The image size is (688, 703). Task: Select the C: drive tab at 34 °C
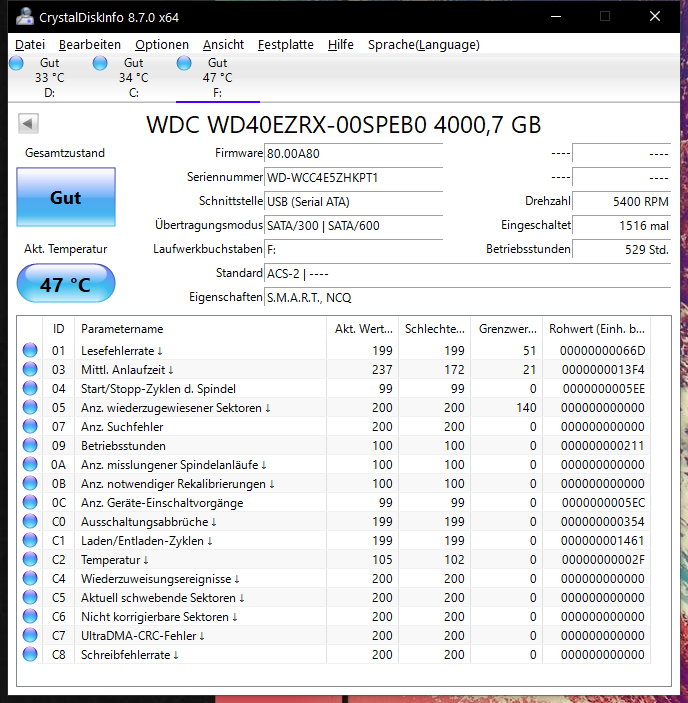[x=133, y=78]
